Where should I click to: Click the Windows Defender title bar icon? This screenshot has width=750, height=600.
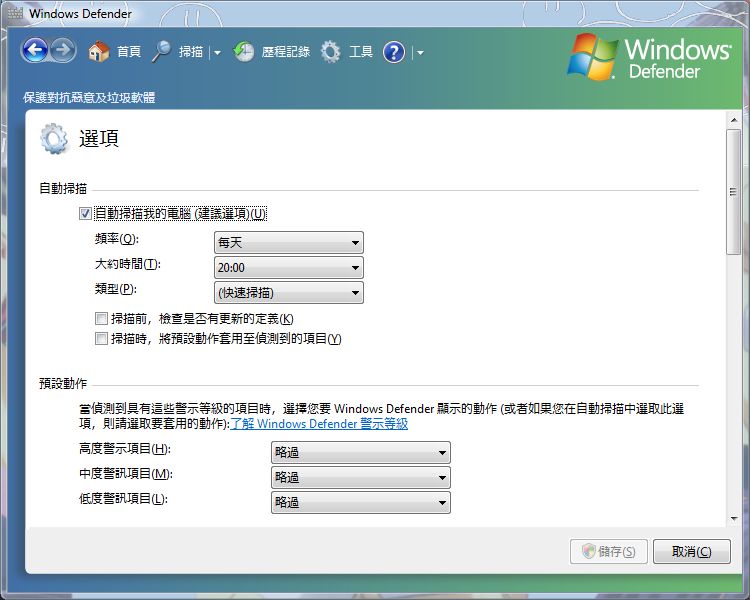tap(15, 13)
